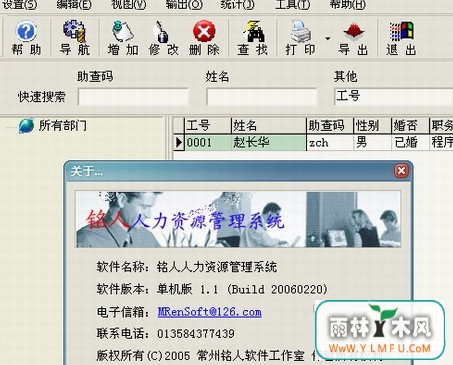The width and height of the screenshot is (453, 365).
Task: Open the 视图(V) menu
Action: click(x=129, y=5)
